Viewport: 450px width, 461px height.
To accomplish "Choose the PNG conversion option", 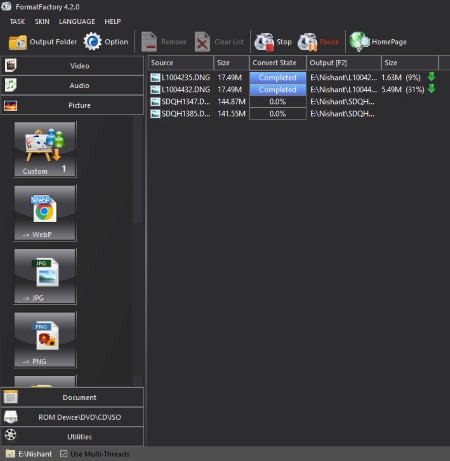I will coord(45,339).
